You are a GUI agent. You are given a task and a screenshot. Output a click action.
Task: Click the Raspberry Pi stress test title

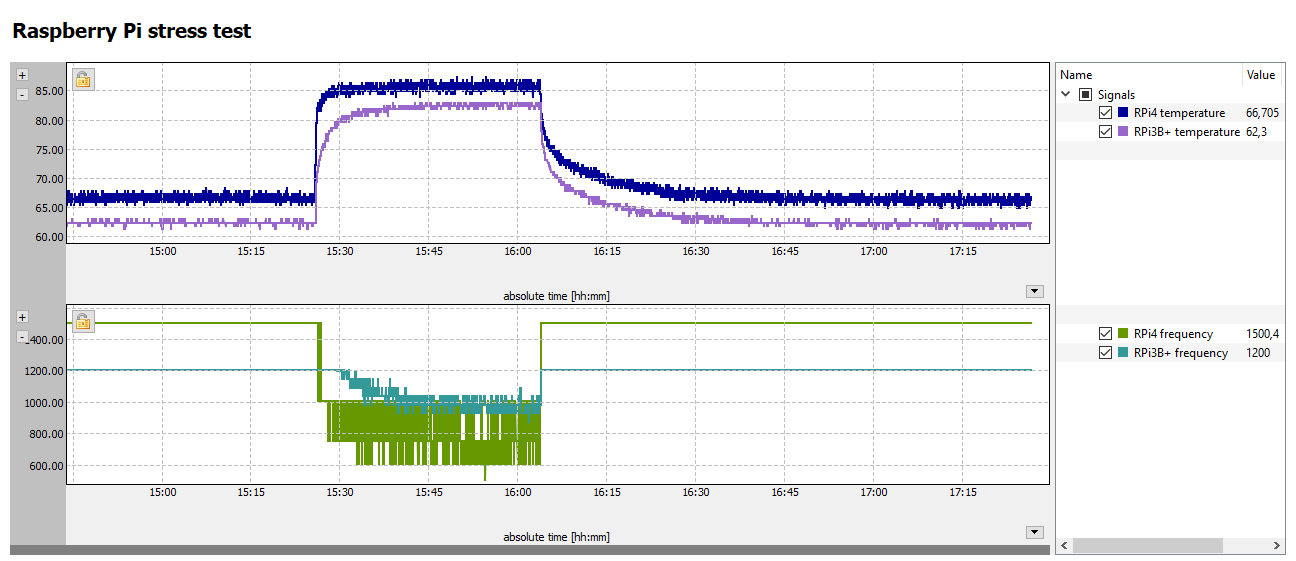(131, 31)
